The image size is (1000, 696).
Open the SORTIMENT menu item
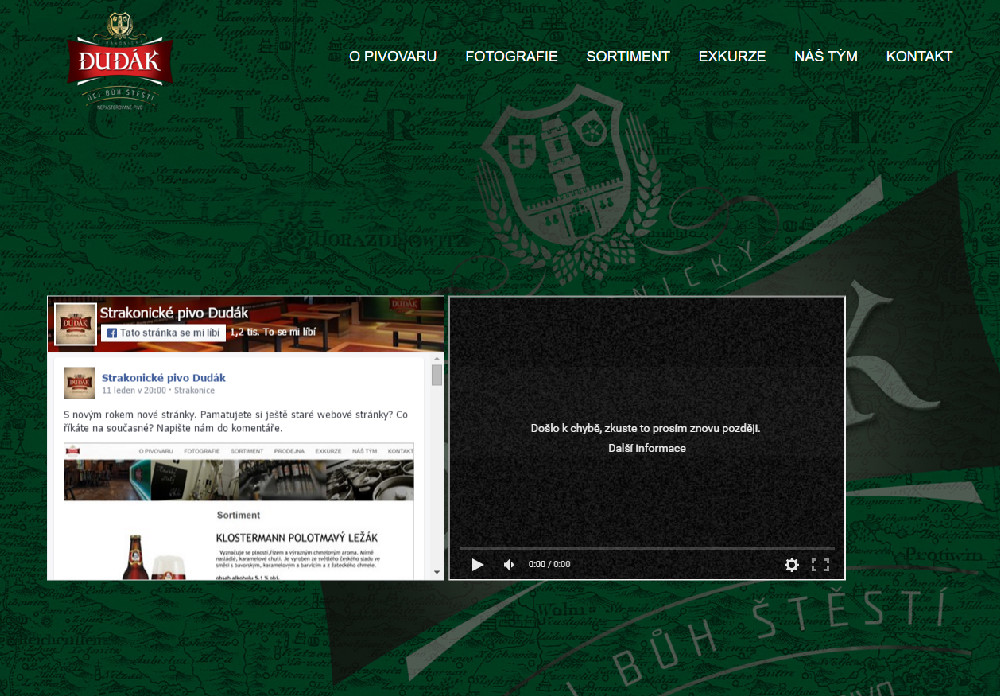click(628, 56)
